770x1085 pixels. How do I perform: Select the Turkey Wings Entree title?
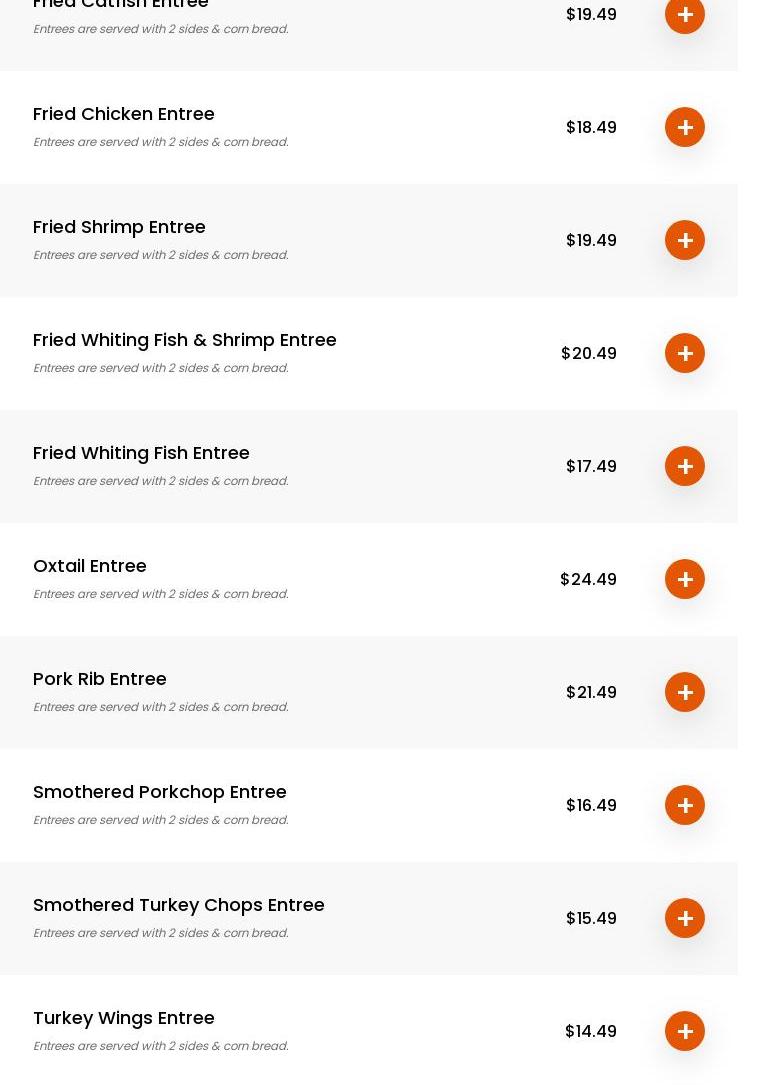(x=124, y=1018)
